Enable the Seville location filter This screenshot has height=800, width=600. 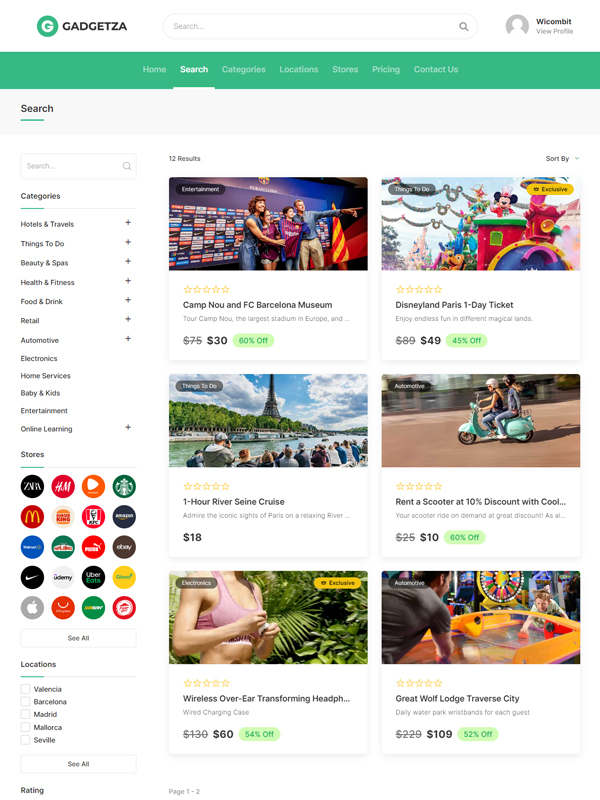25,740
